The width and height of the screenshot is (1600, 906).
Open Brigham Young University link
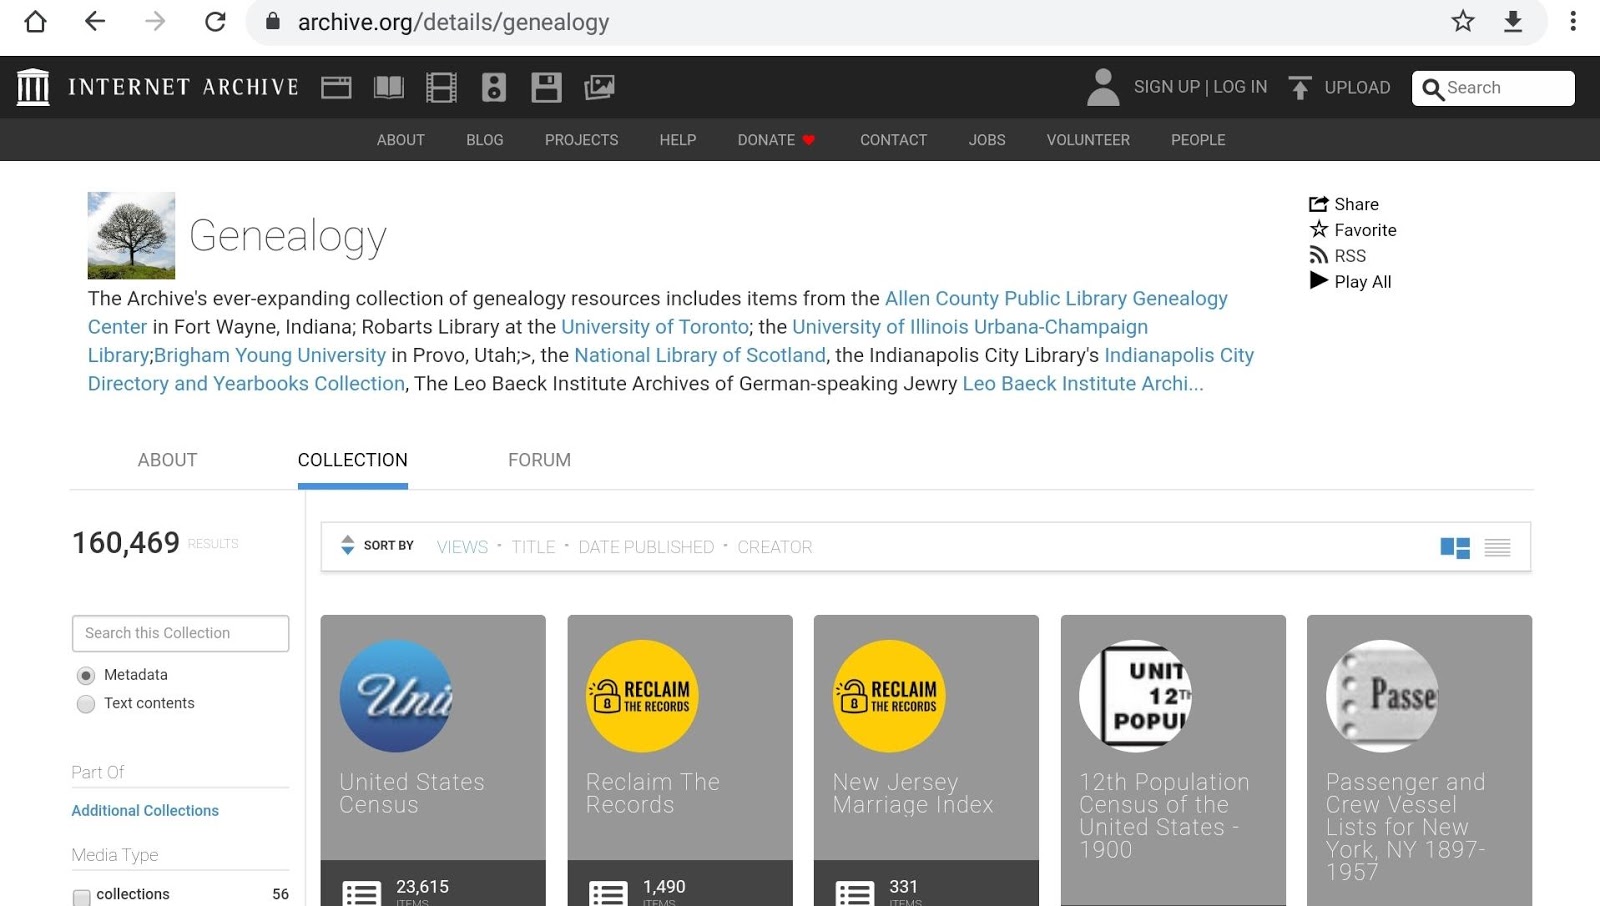(270, 355)
